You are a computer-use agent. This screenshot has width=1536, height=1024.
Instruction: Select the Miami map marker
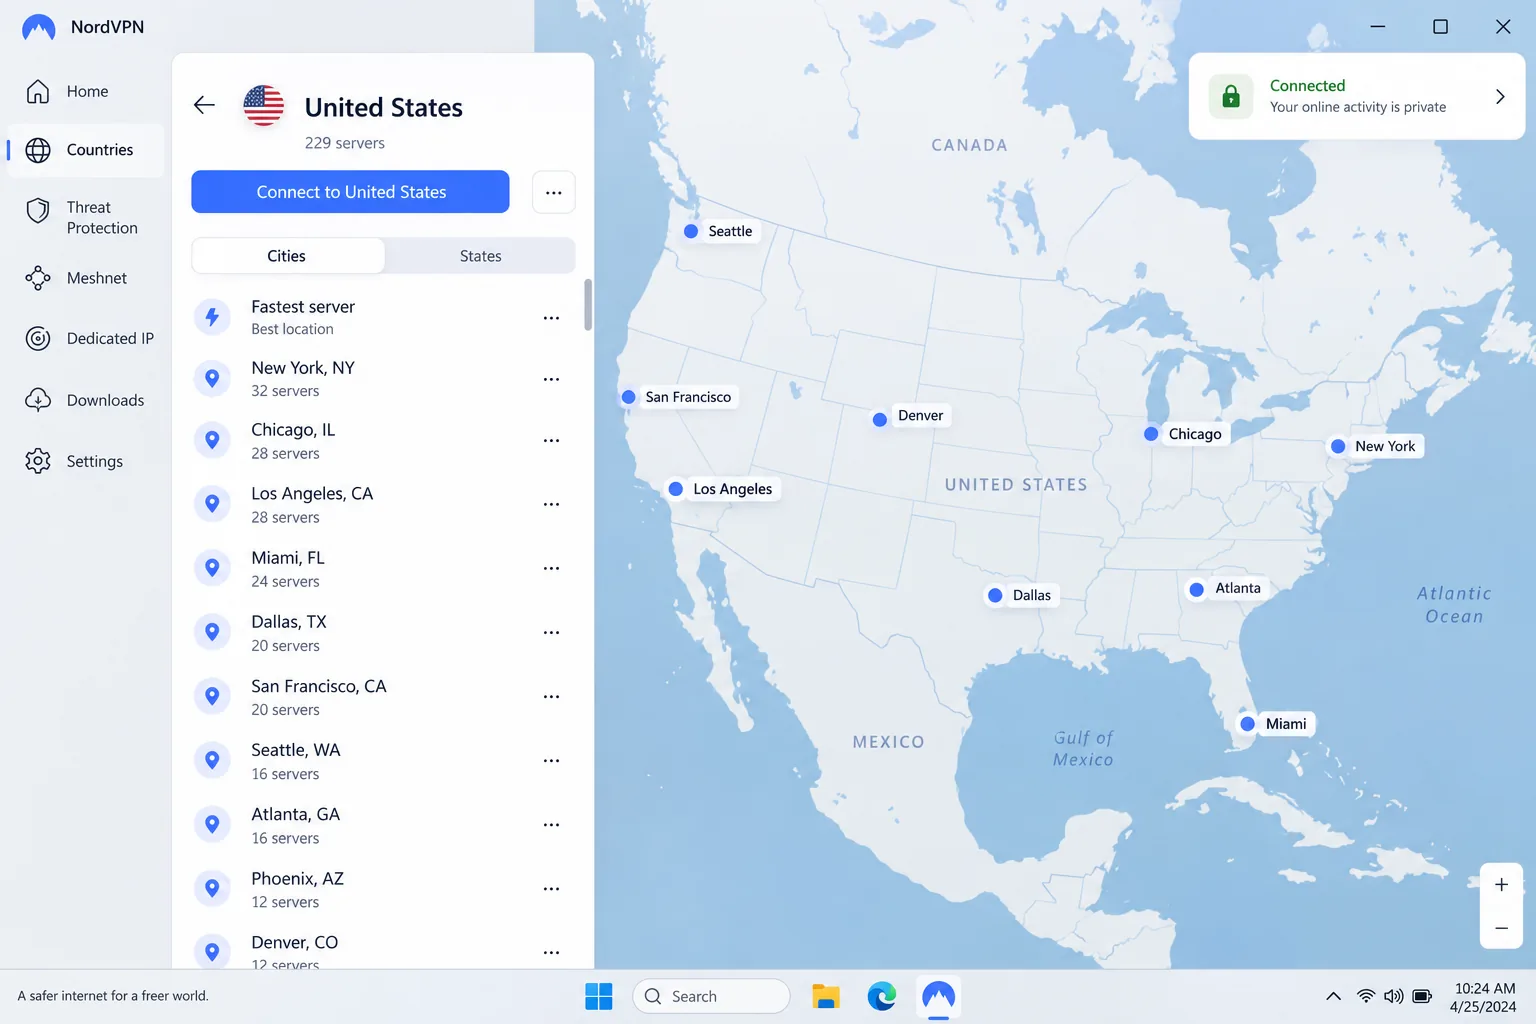point(1247,724)
